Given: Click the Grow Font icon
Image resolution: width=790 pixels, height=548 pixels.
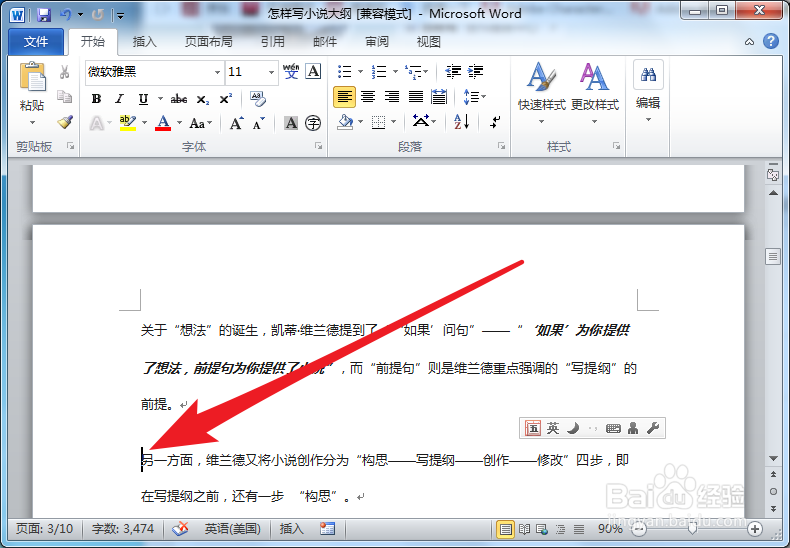Looking at the screenshot, I should click(x=236, y=123).
